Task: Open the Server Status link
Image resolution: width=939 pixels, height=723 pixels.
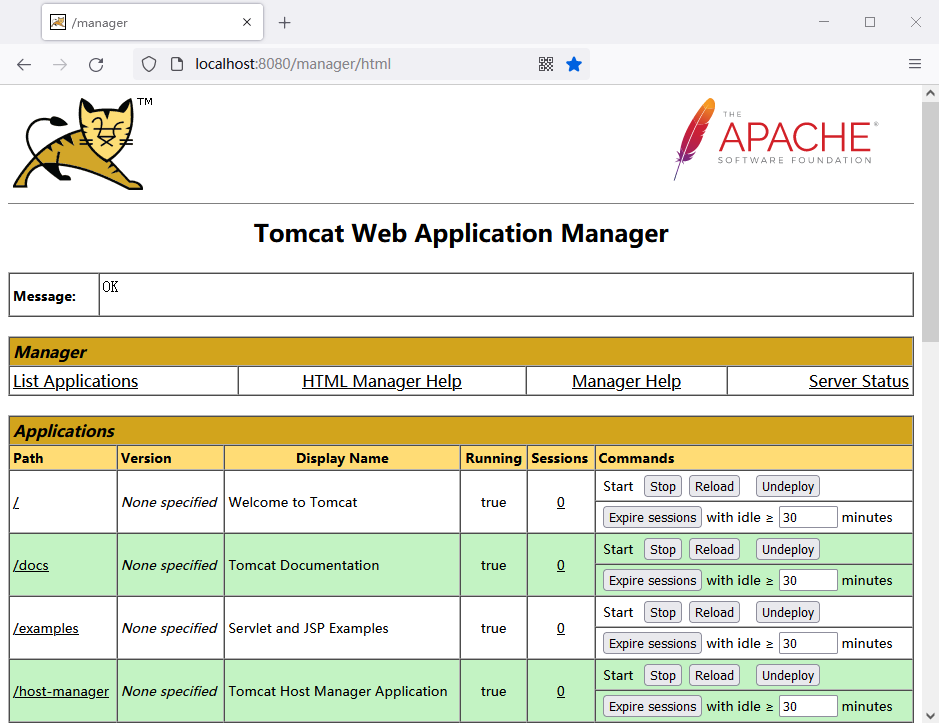Action: (x=859, y=381)
